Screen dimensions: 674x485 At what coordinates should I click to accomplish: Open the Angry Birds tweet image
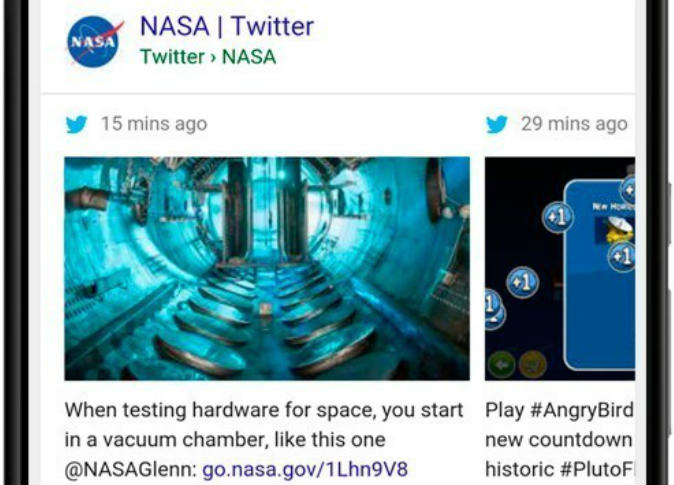(x=560, y=268)
